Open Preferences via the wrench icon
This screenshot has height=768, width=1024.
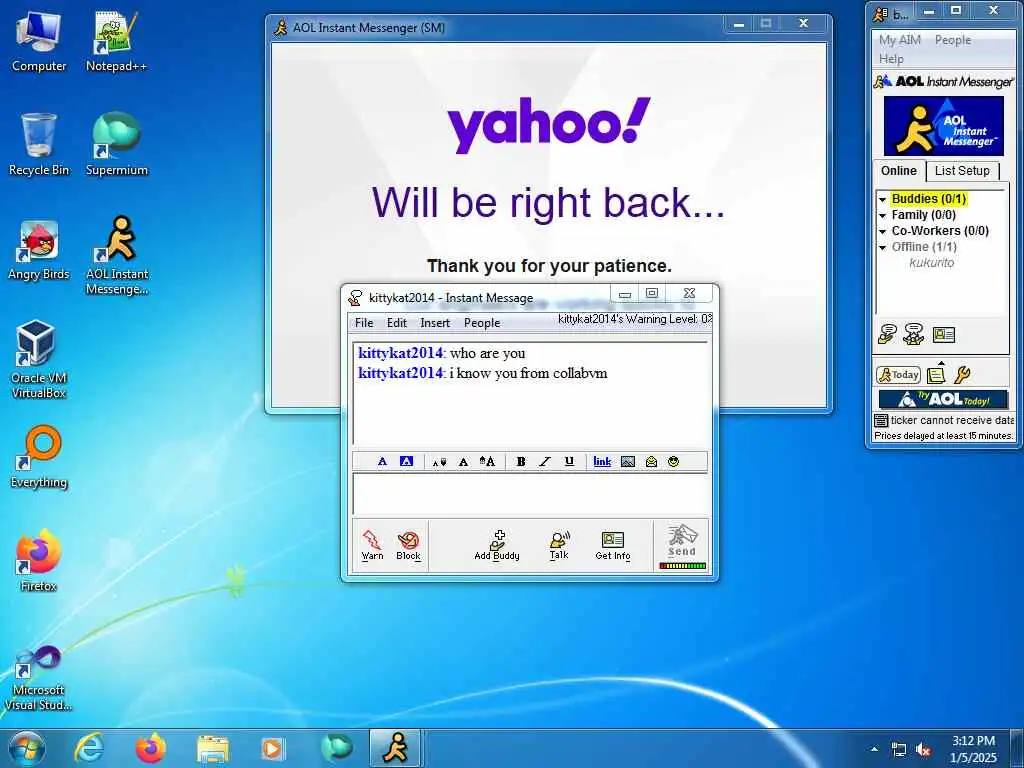(962, 374)
